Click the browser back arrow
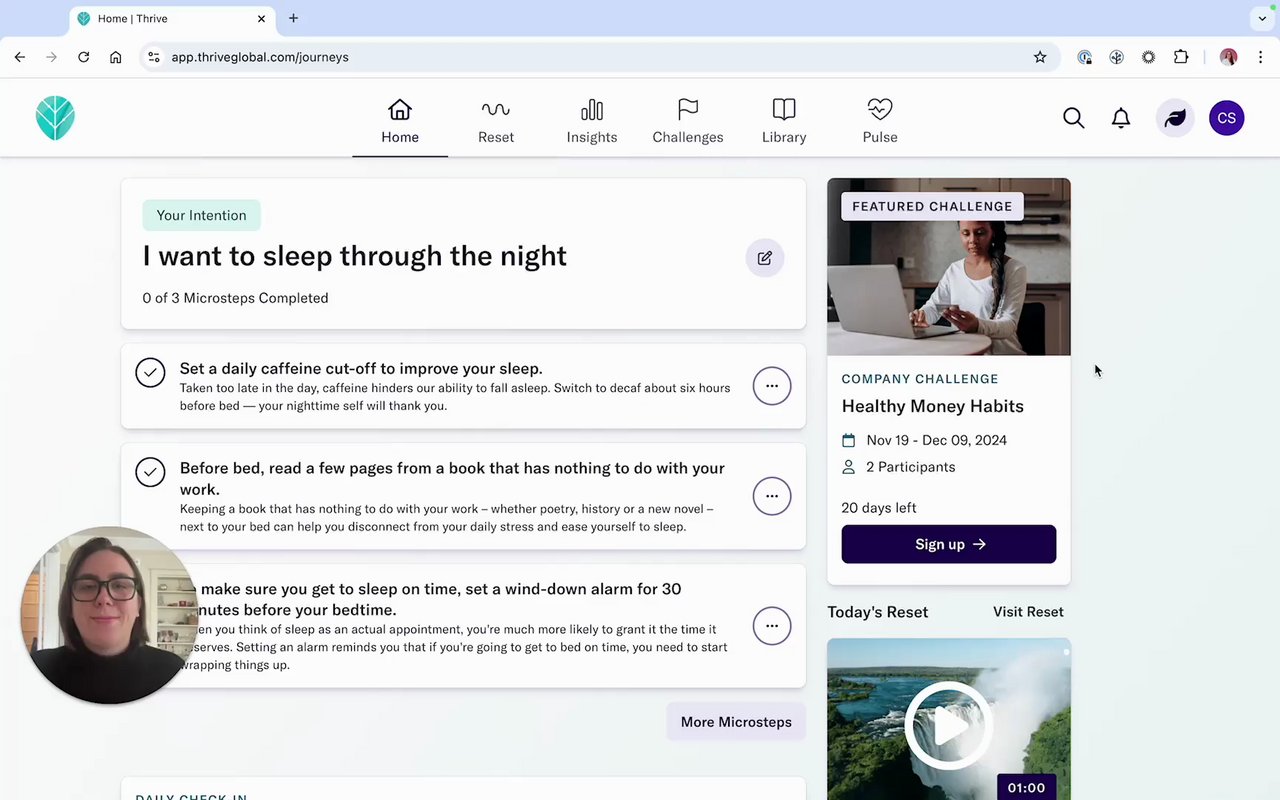Viewport: 1280px width, 800px height. click(20, 57)
